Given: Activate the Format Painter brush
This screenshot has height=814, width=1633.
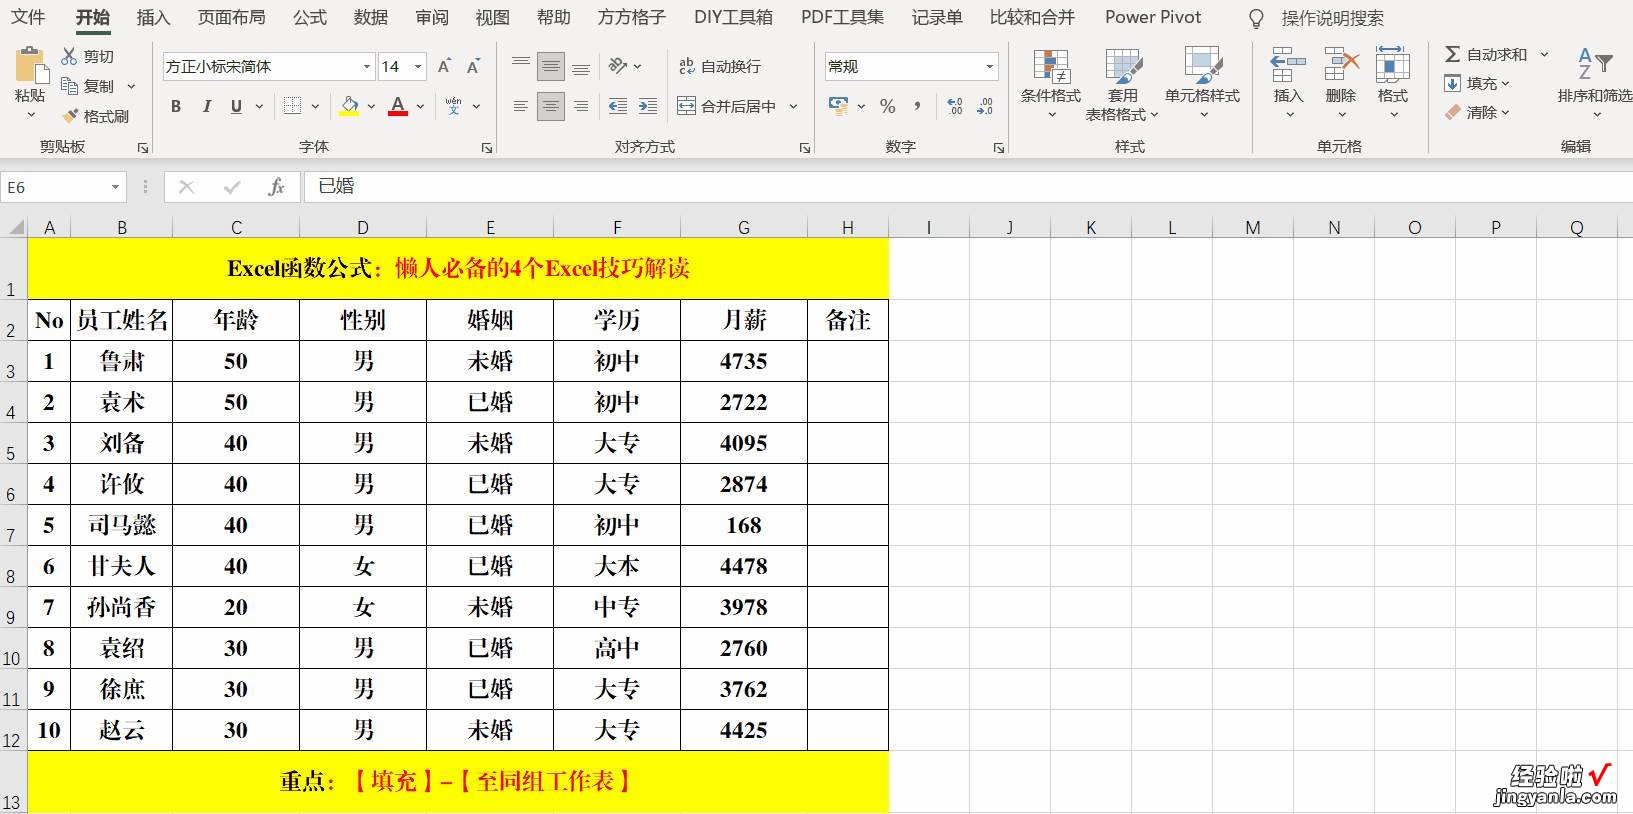Looking at the screenshot, I should coord(70,116).
